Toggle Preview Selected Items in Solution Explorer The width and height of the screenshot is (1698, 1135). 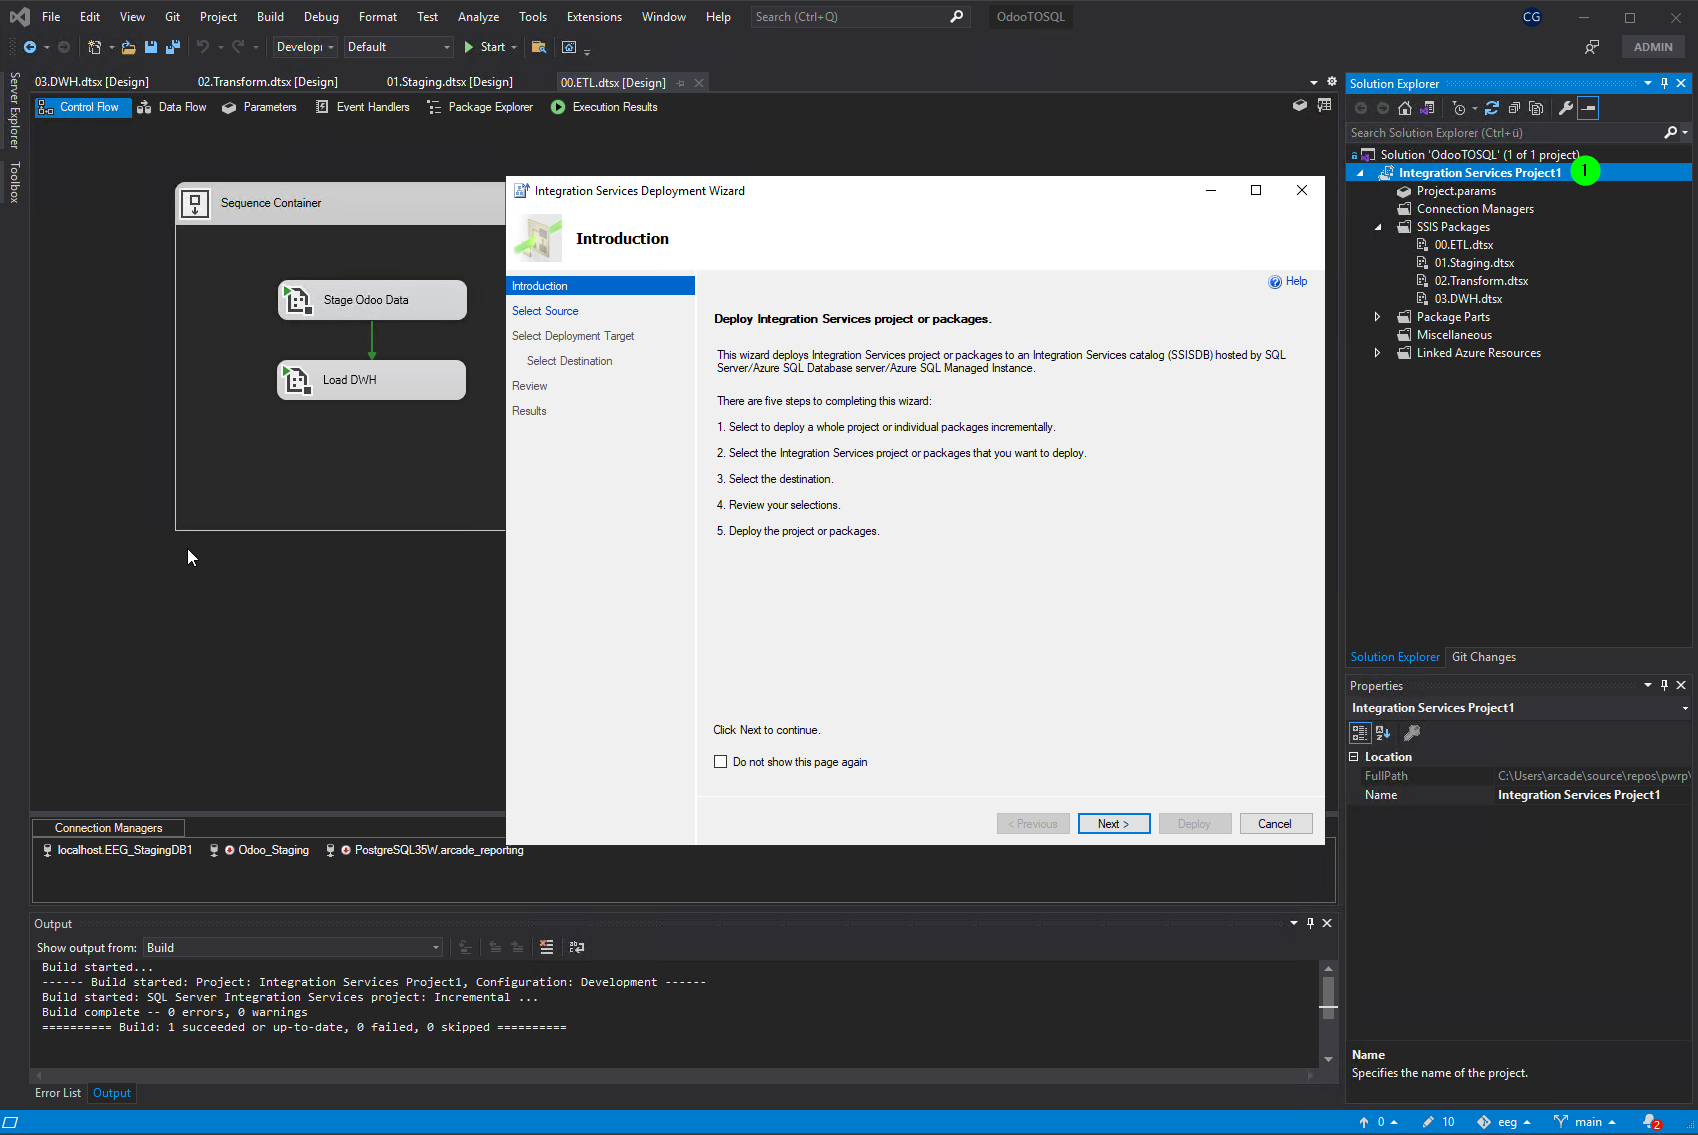click(x=1588, y=108)
